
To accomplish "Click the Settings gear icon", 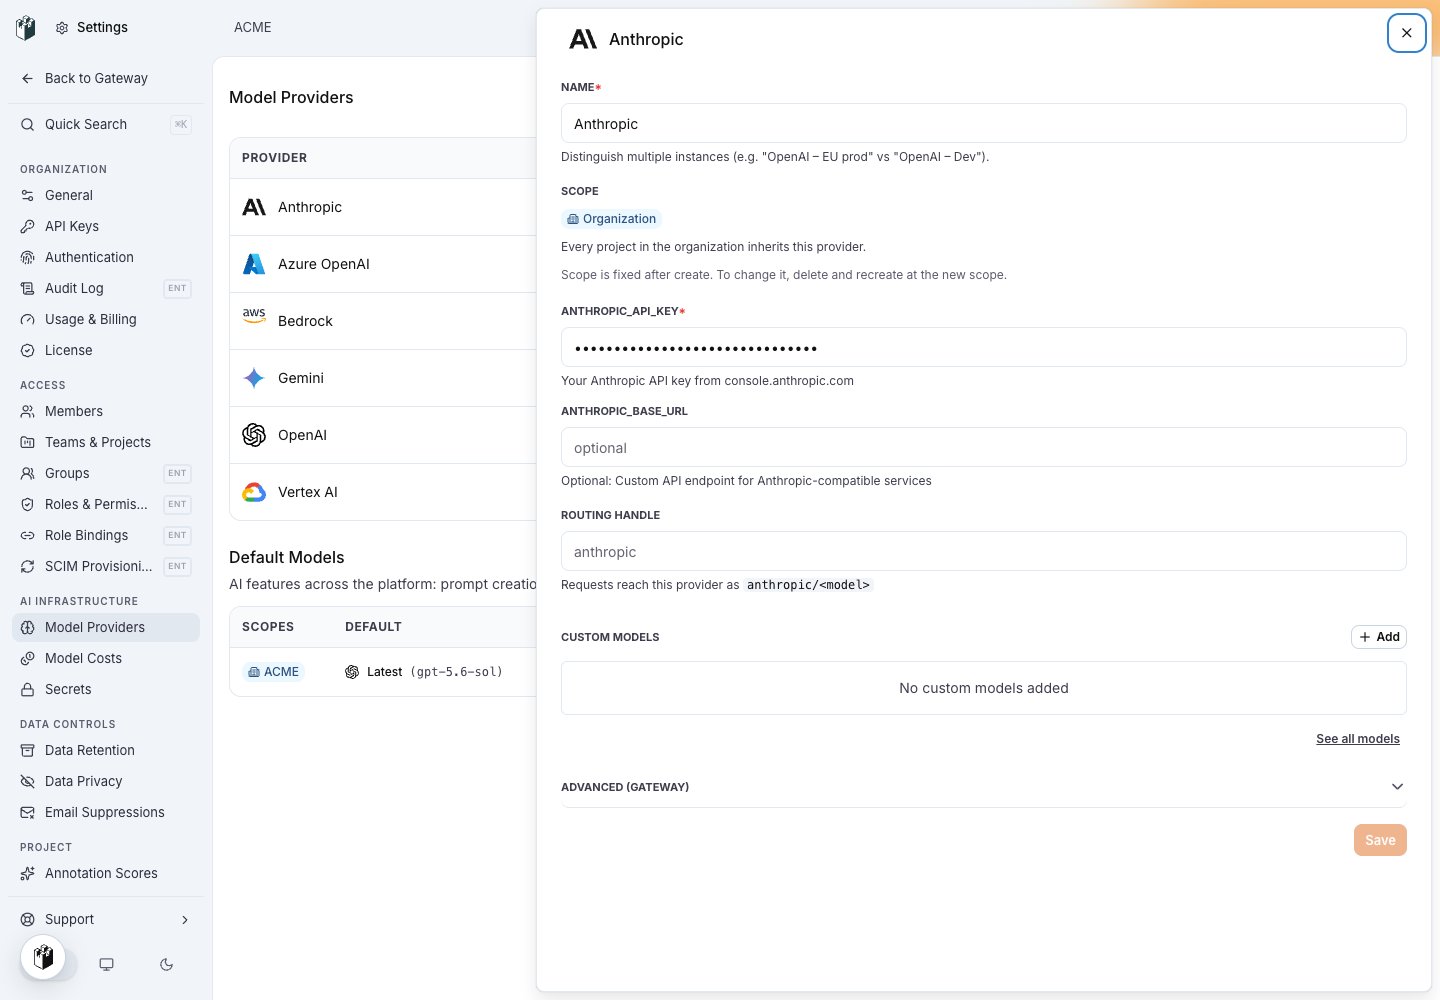I will tap(62, 28).
